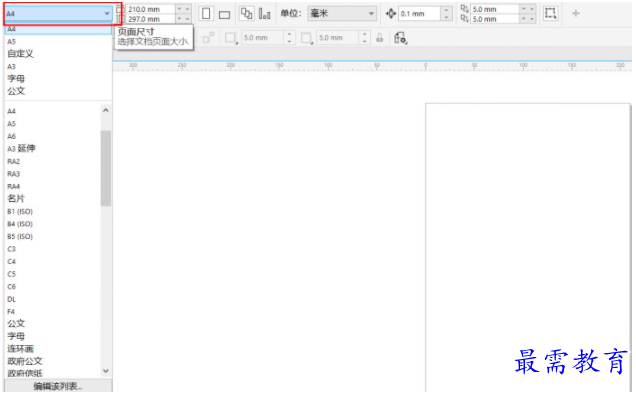Click the lock icon in second toolbar row

coord(379,38)
